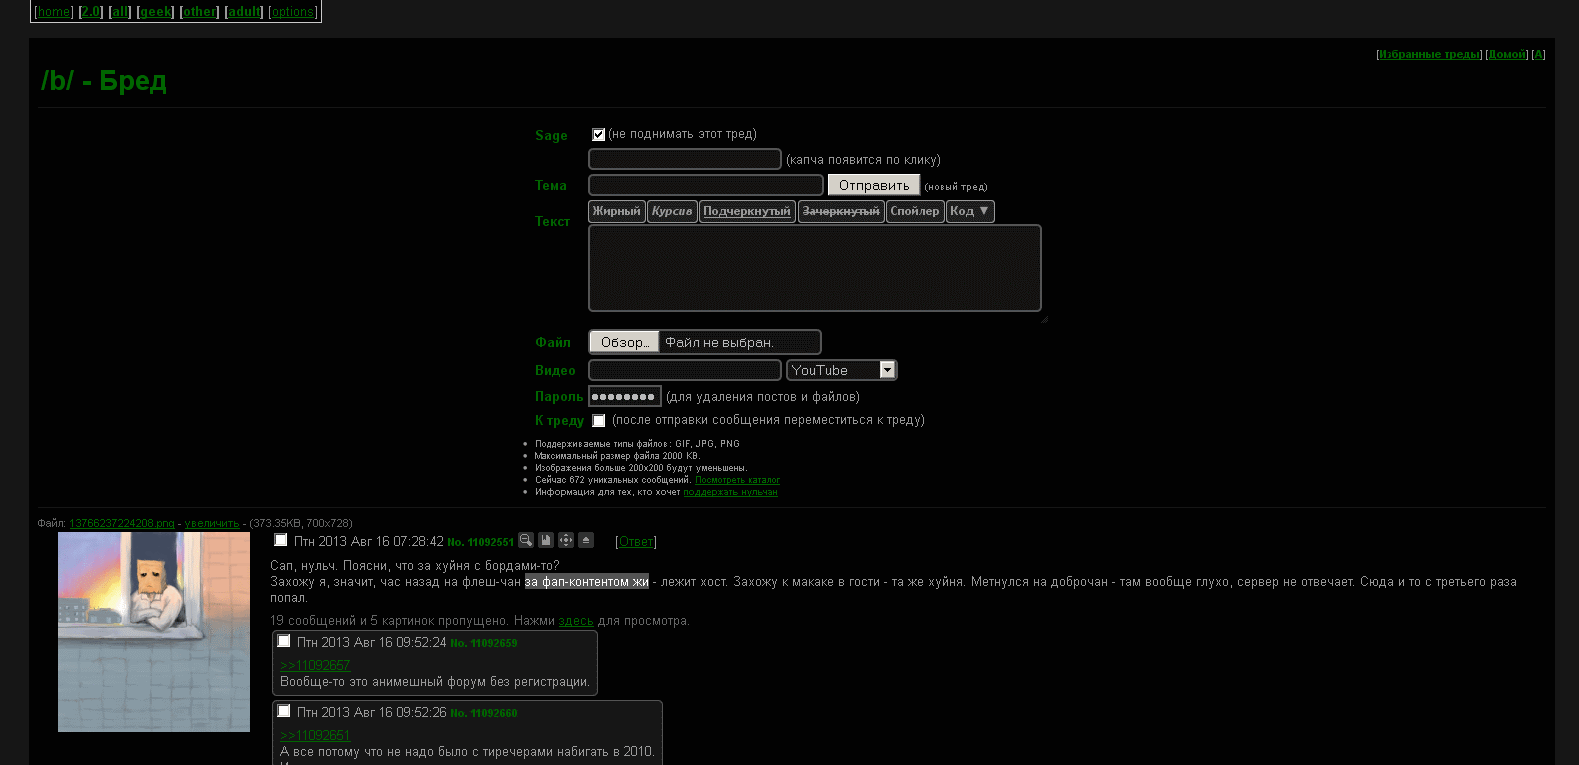
Task: Focus the captcha input field
Action: (685, 159)
